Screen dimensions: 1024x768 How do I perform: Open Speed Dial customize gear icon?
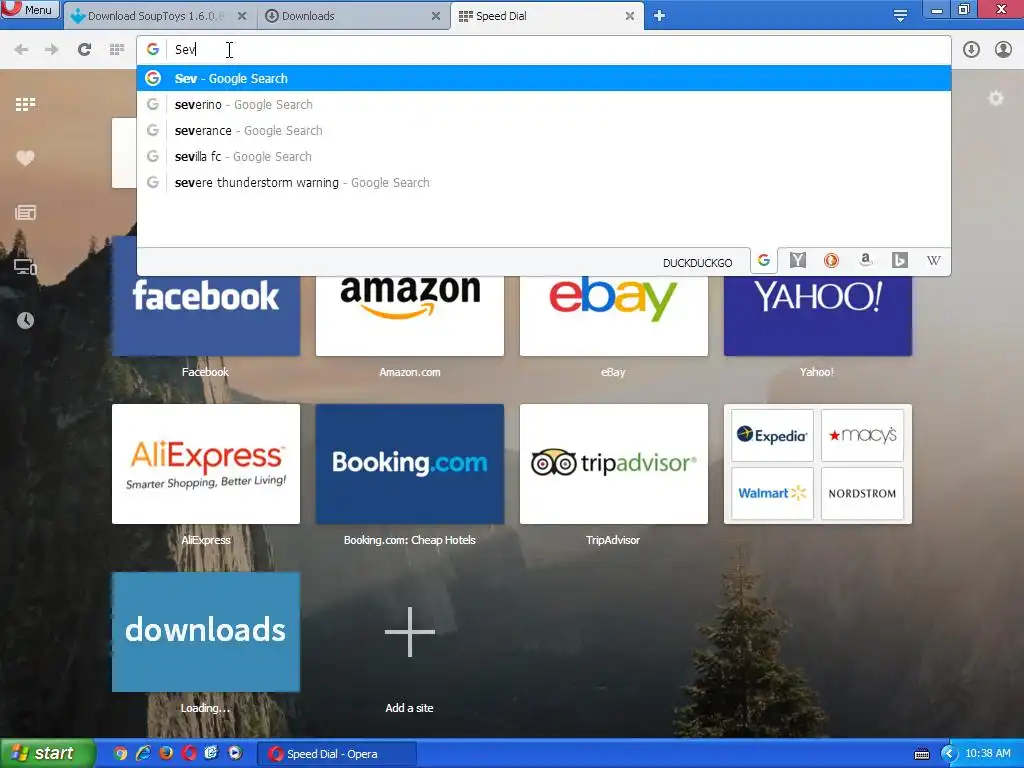point(995,99)
